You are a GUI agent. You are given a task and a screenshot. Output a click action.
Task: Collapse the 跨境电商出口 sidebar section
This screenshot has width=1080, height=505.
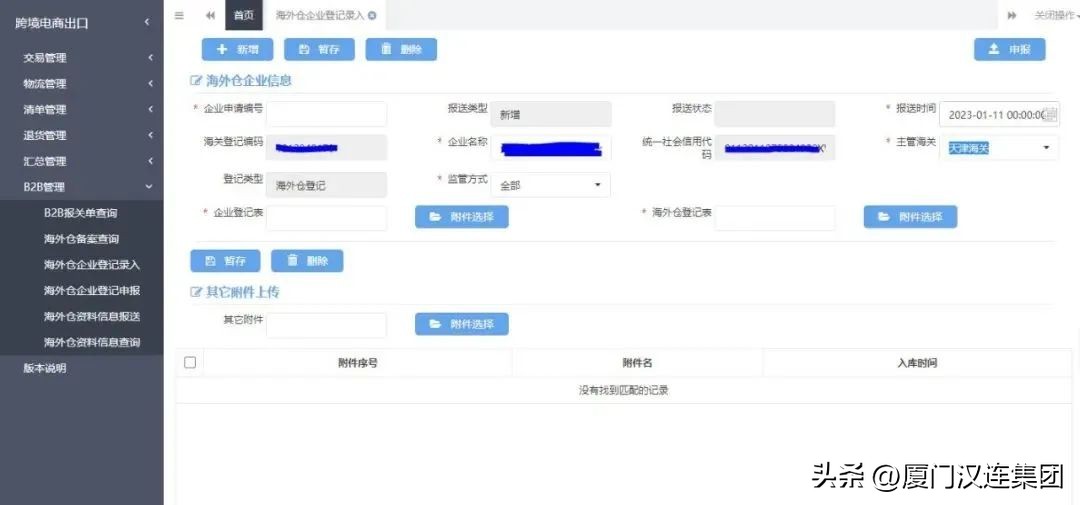pos(82,23)
